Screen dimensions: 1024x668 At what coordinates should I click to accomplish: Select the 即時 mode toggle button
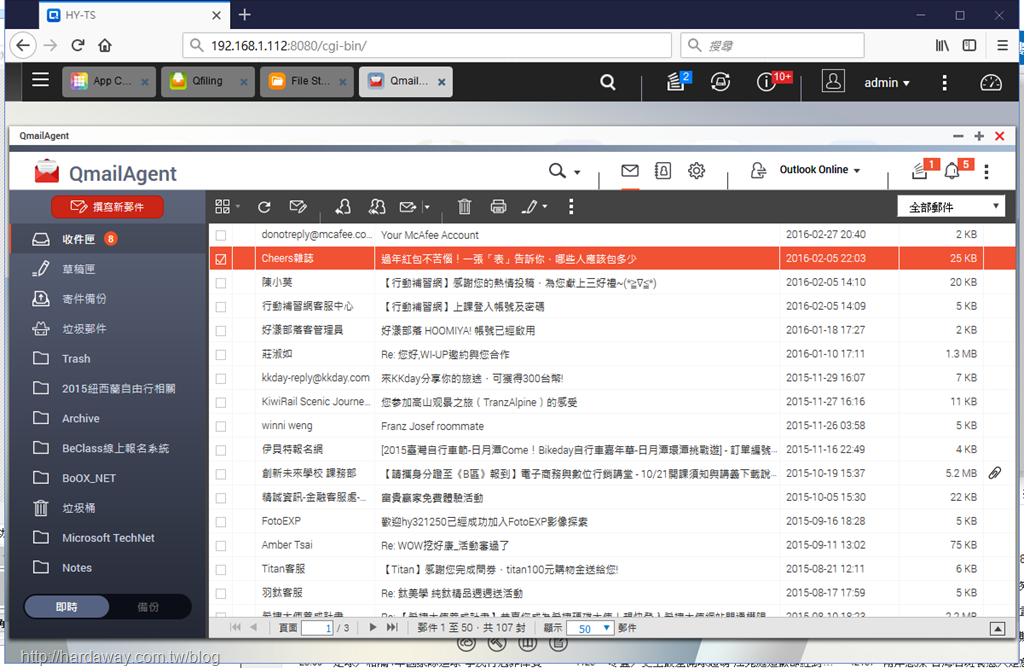coord(67,607)
